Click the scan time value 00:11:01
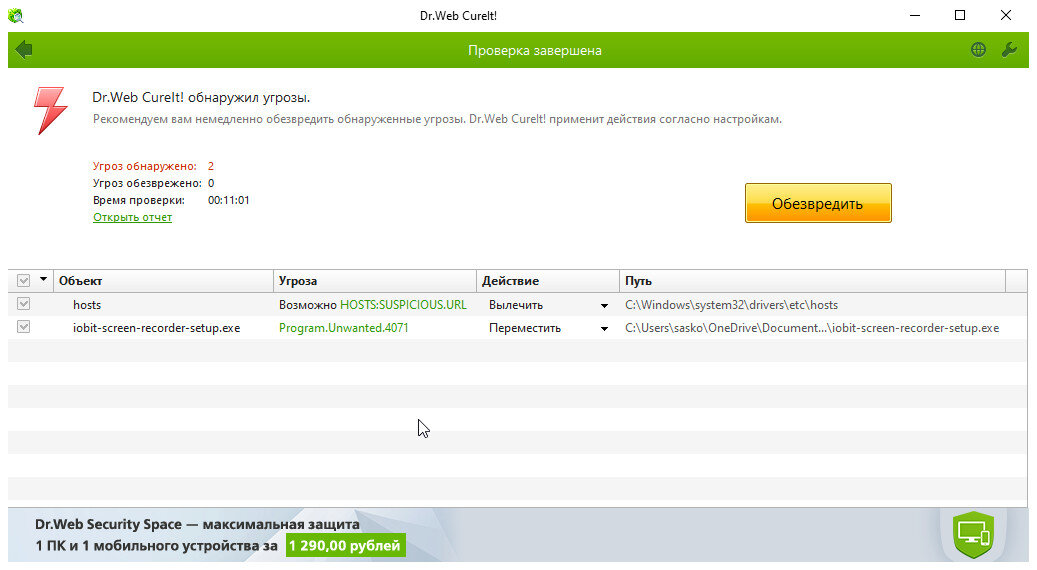1037x570 pixels. (x=229, y=200)
